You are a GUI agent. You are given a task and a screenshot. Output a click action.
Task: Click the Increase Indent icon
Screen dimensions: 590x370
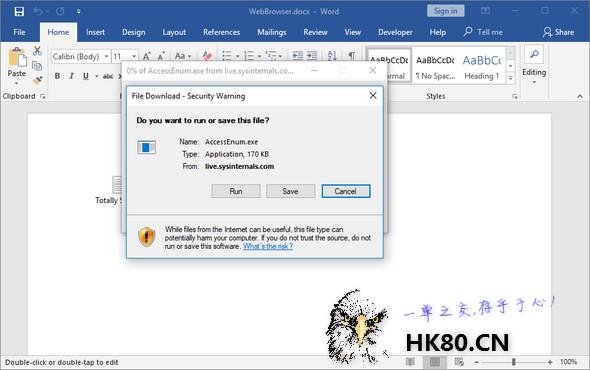coord(312,56)
